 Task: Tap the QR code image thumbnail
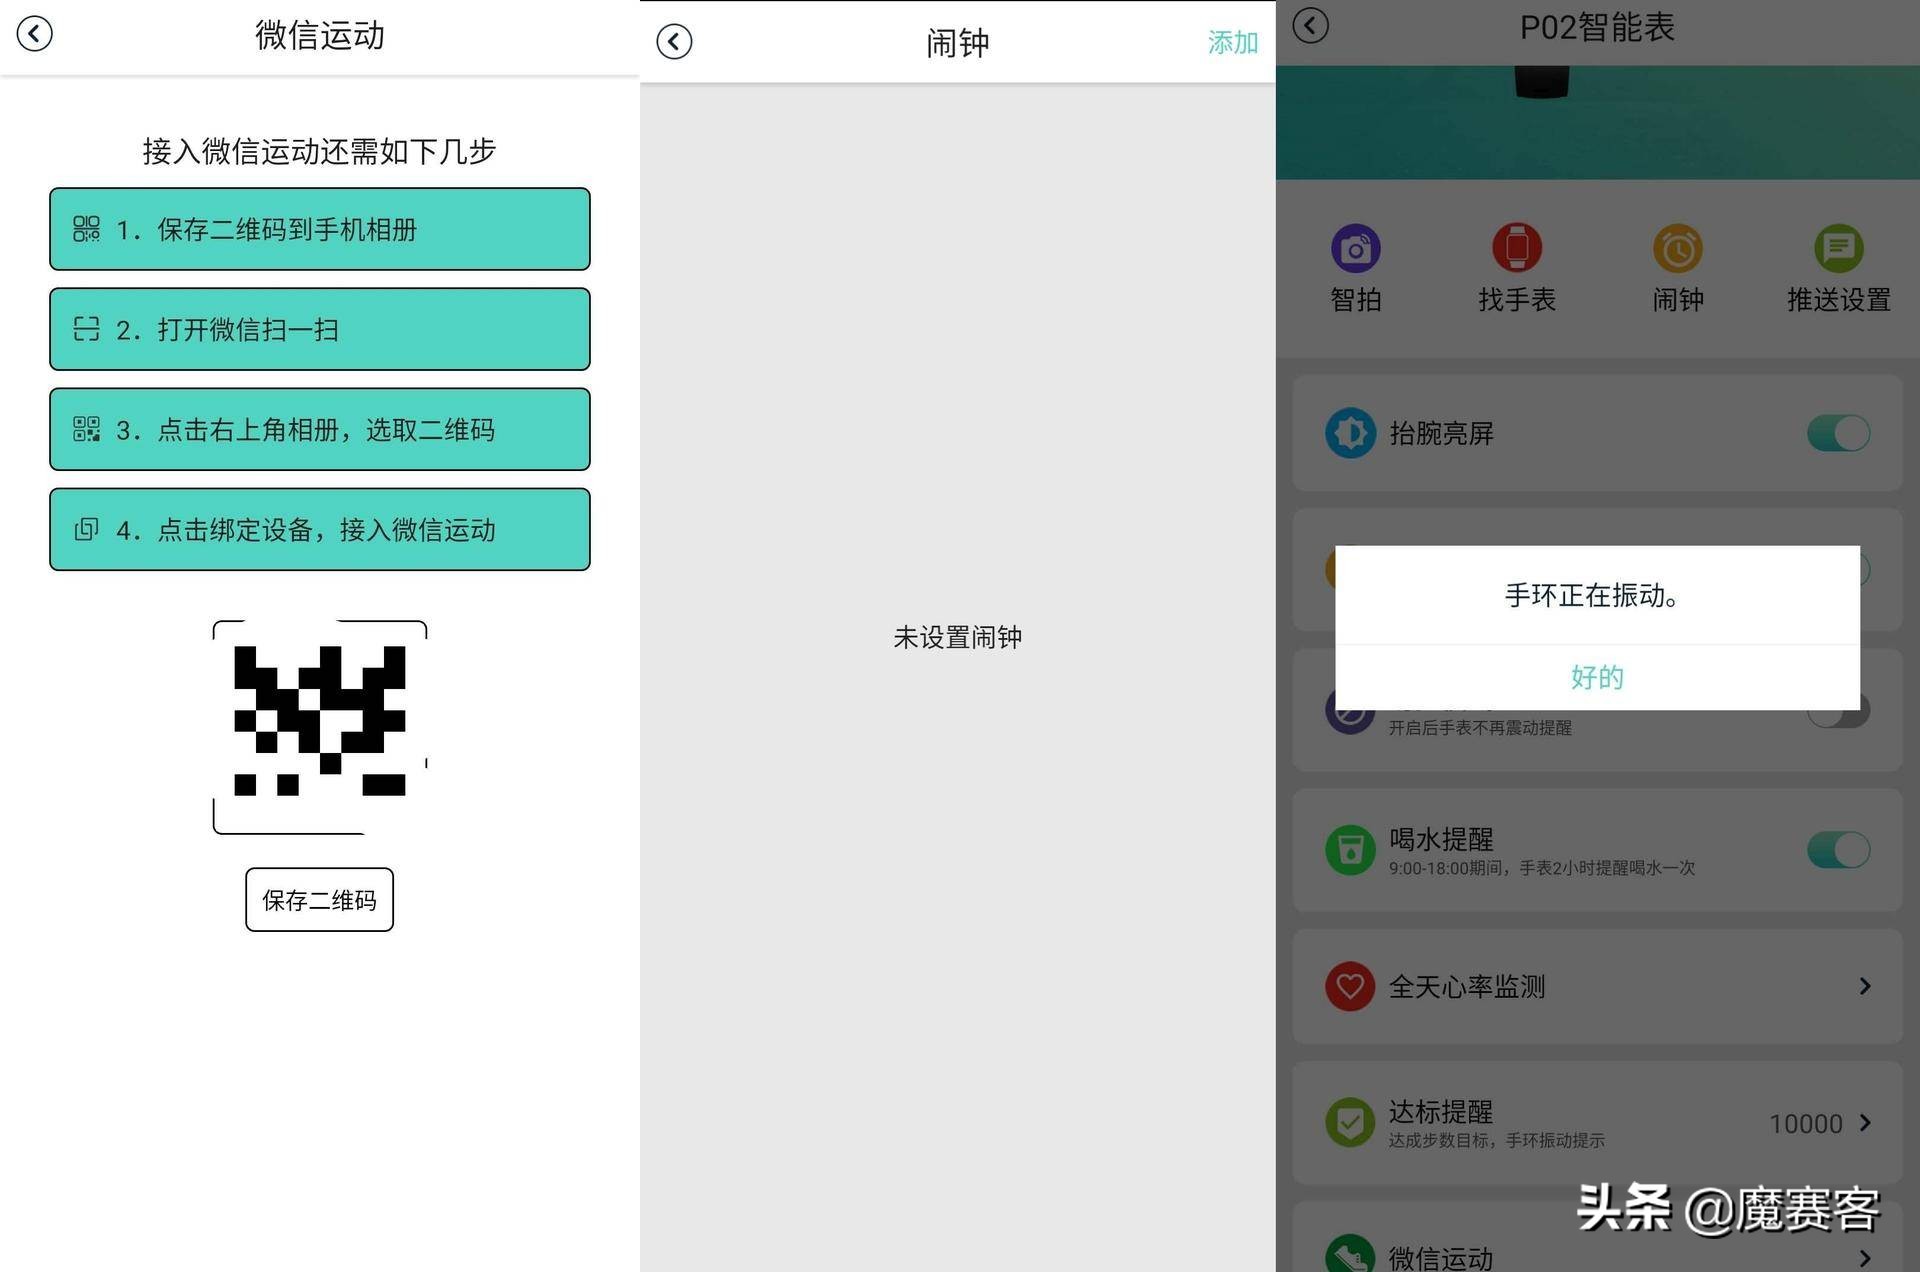[x=319, y=727]
